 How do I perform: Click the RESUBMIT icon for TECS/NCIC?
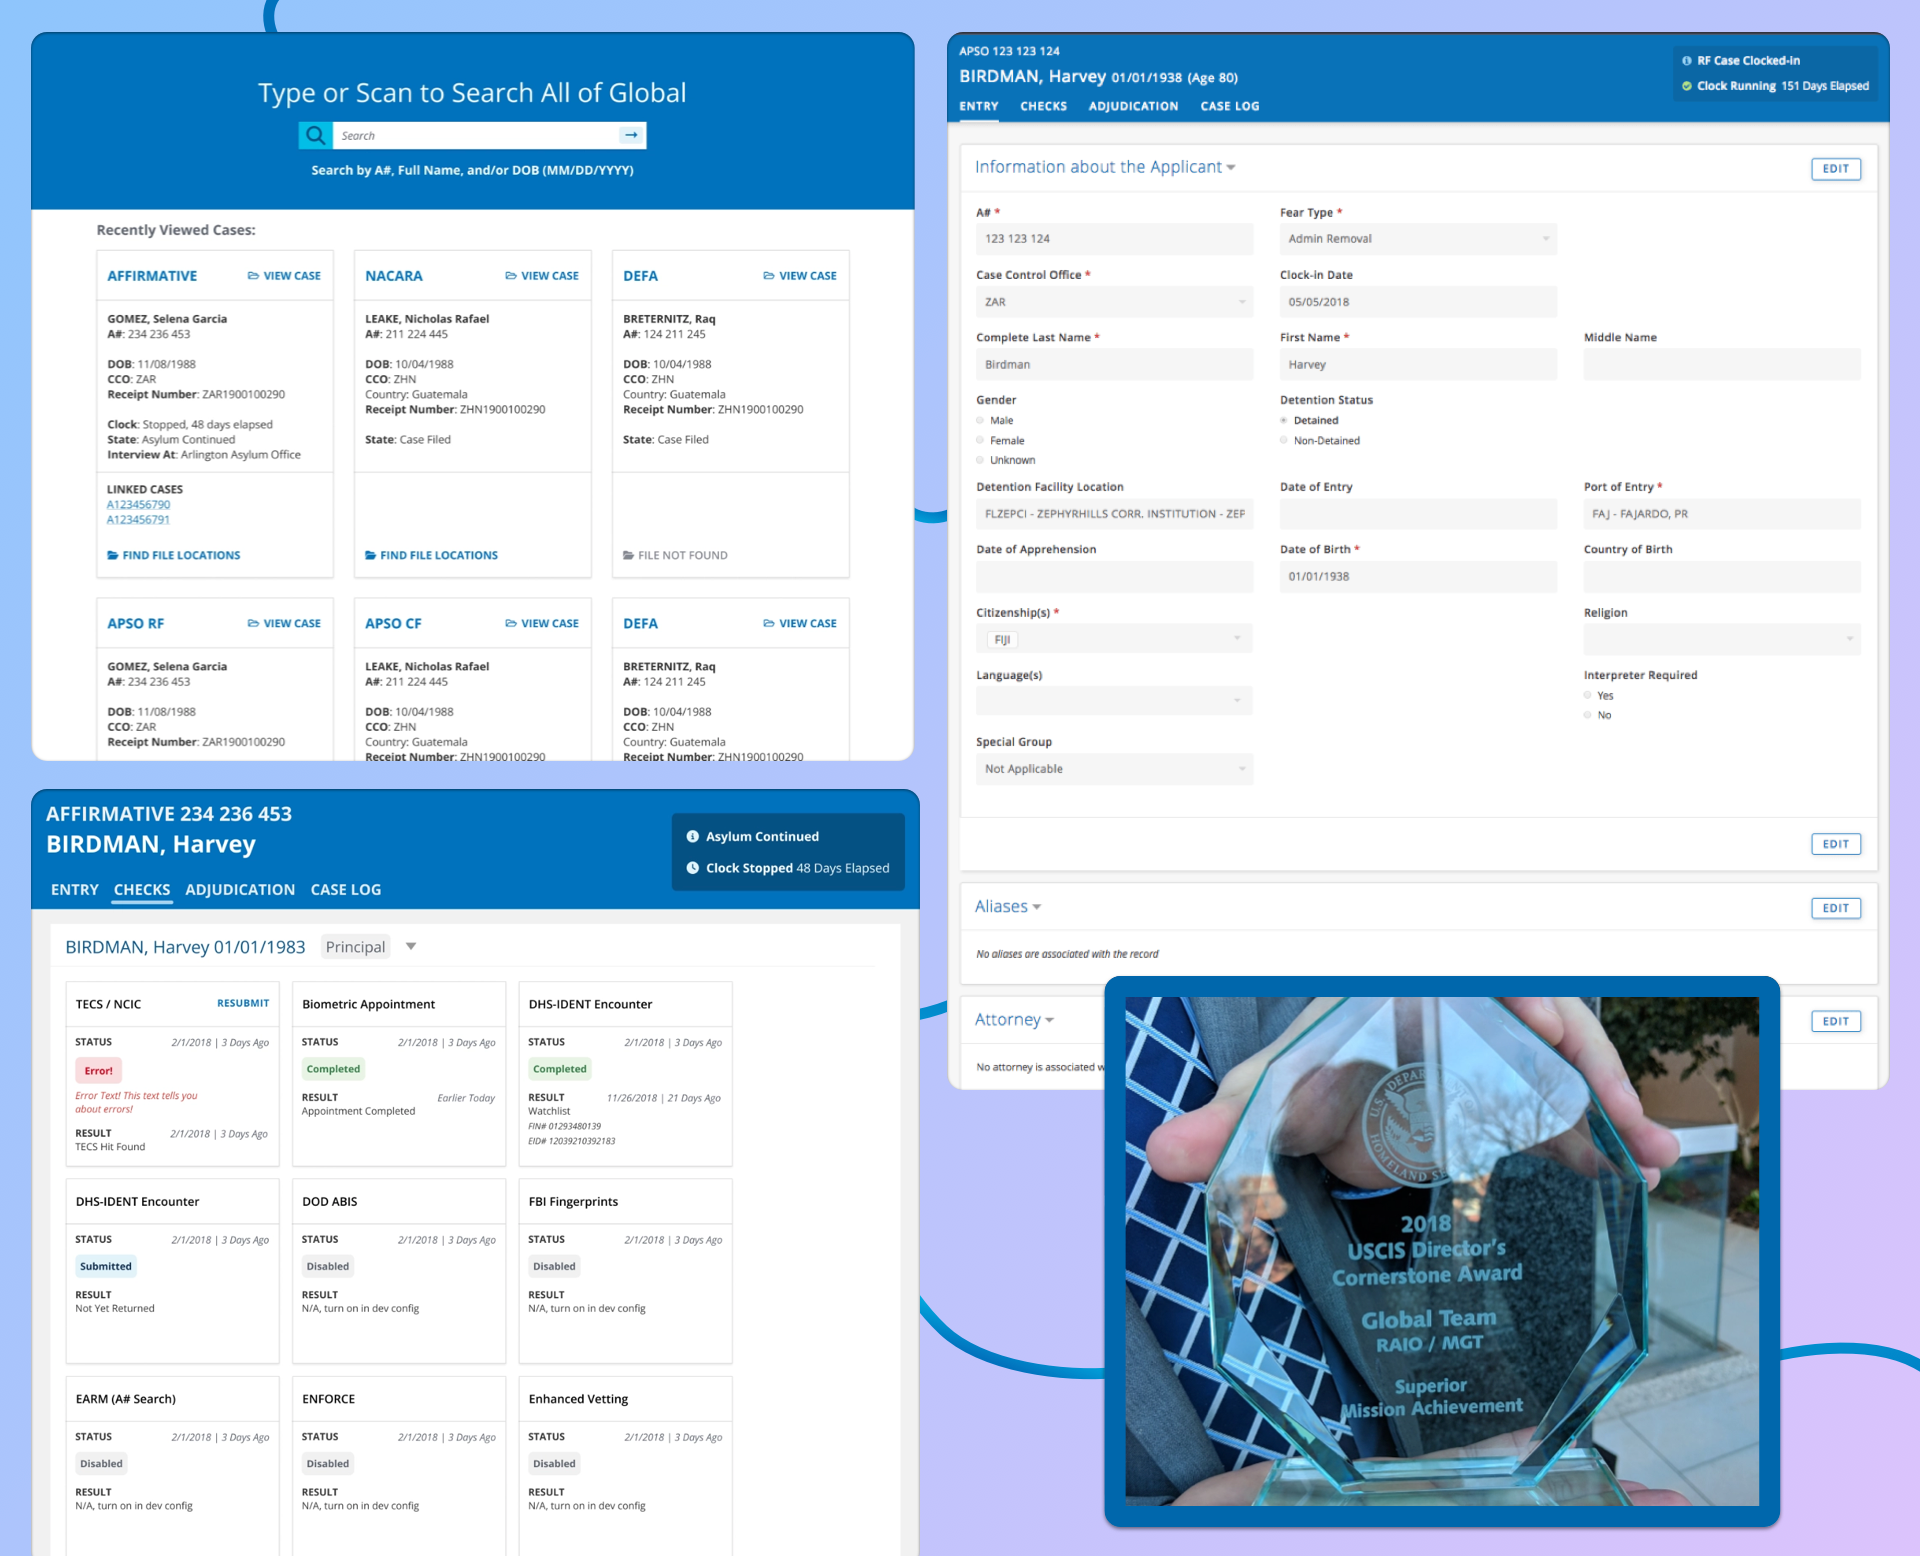click(240, 1002)
